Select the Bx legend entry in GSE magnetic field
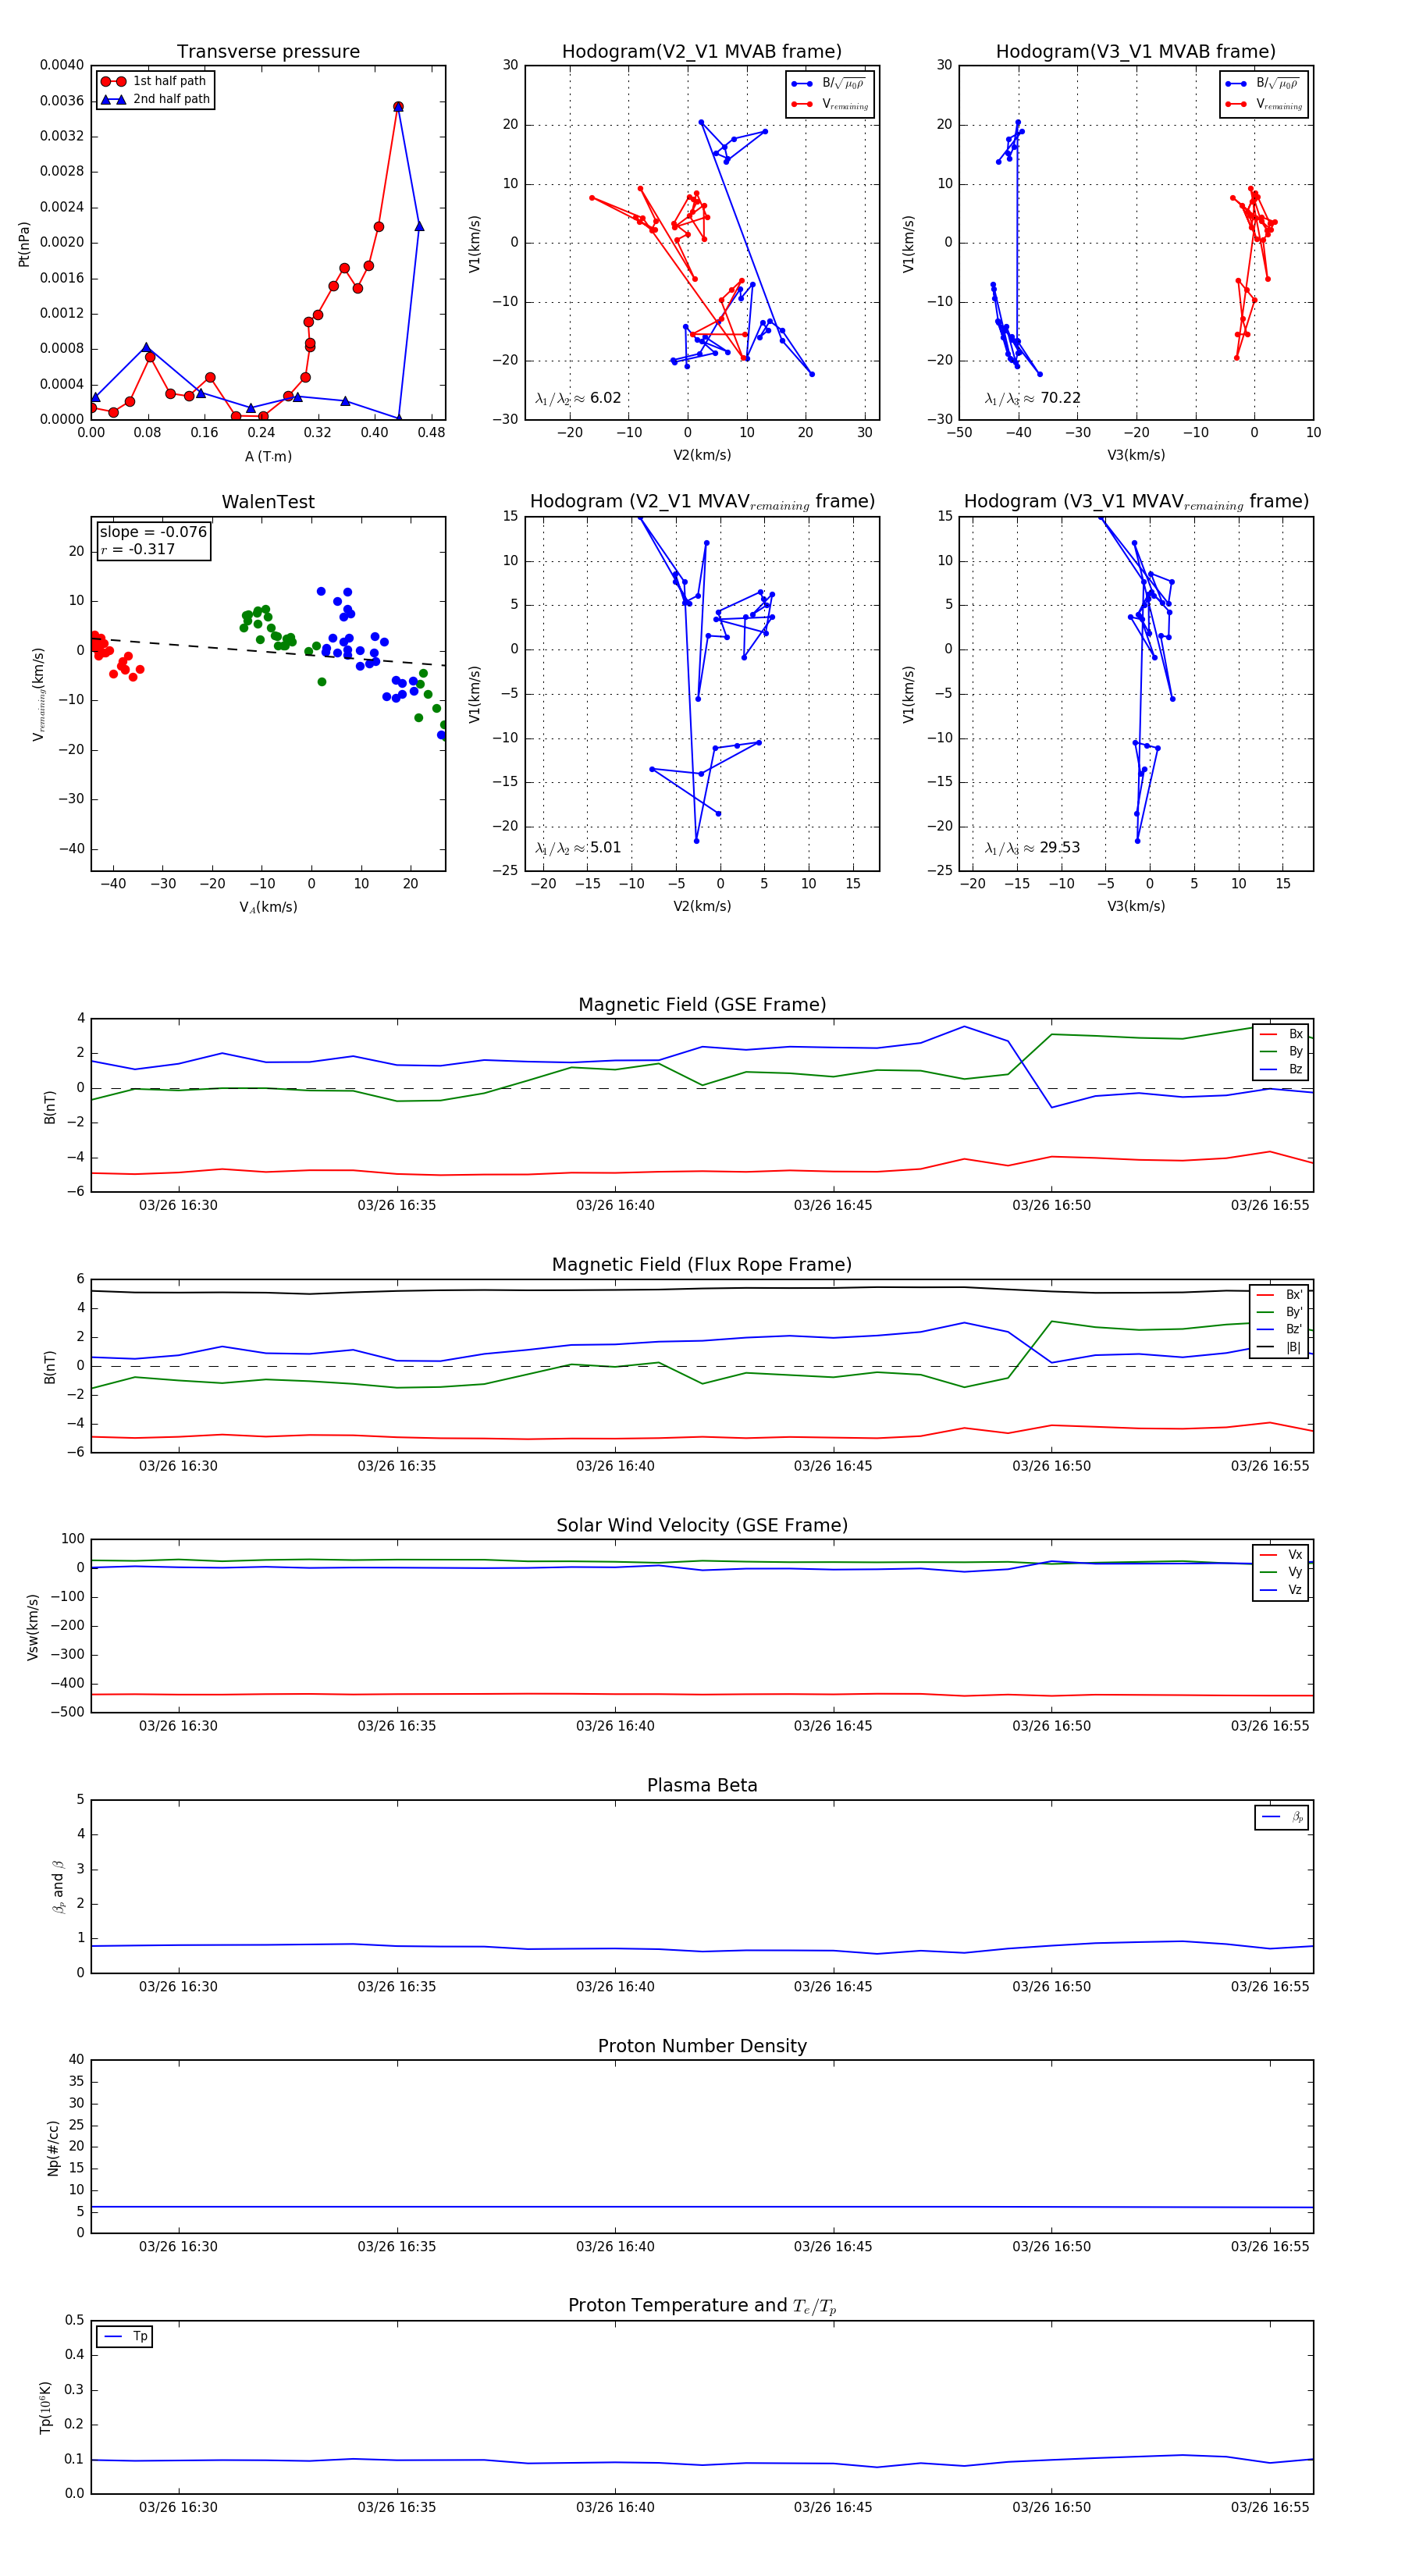The width and height of the screenshot is (1405, 2576). pyautogui.click(x=1281, y=1034)
